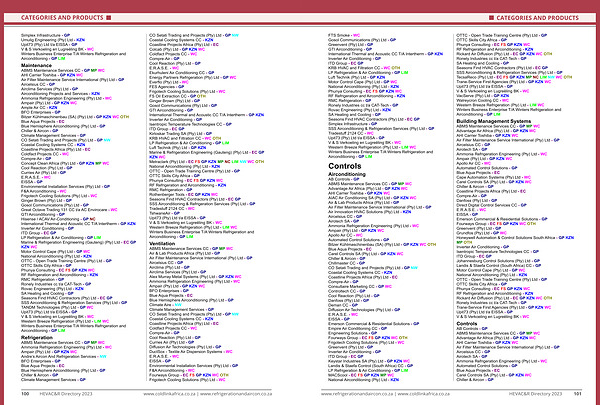The width and height of the screenshot is (600, 405).
Task: Open www.coldlinkafrica.co.za on page 101 footer
Action: coord(424,394)
